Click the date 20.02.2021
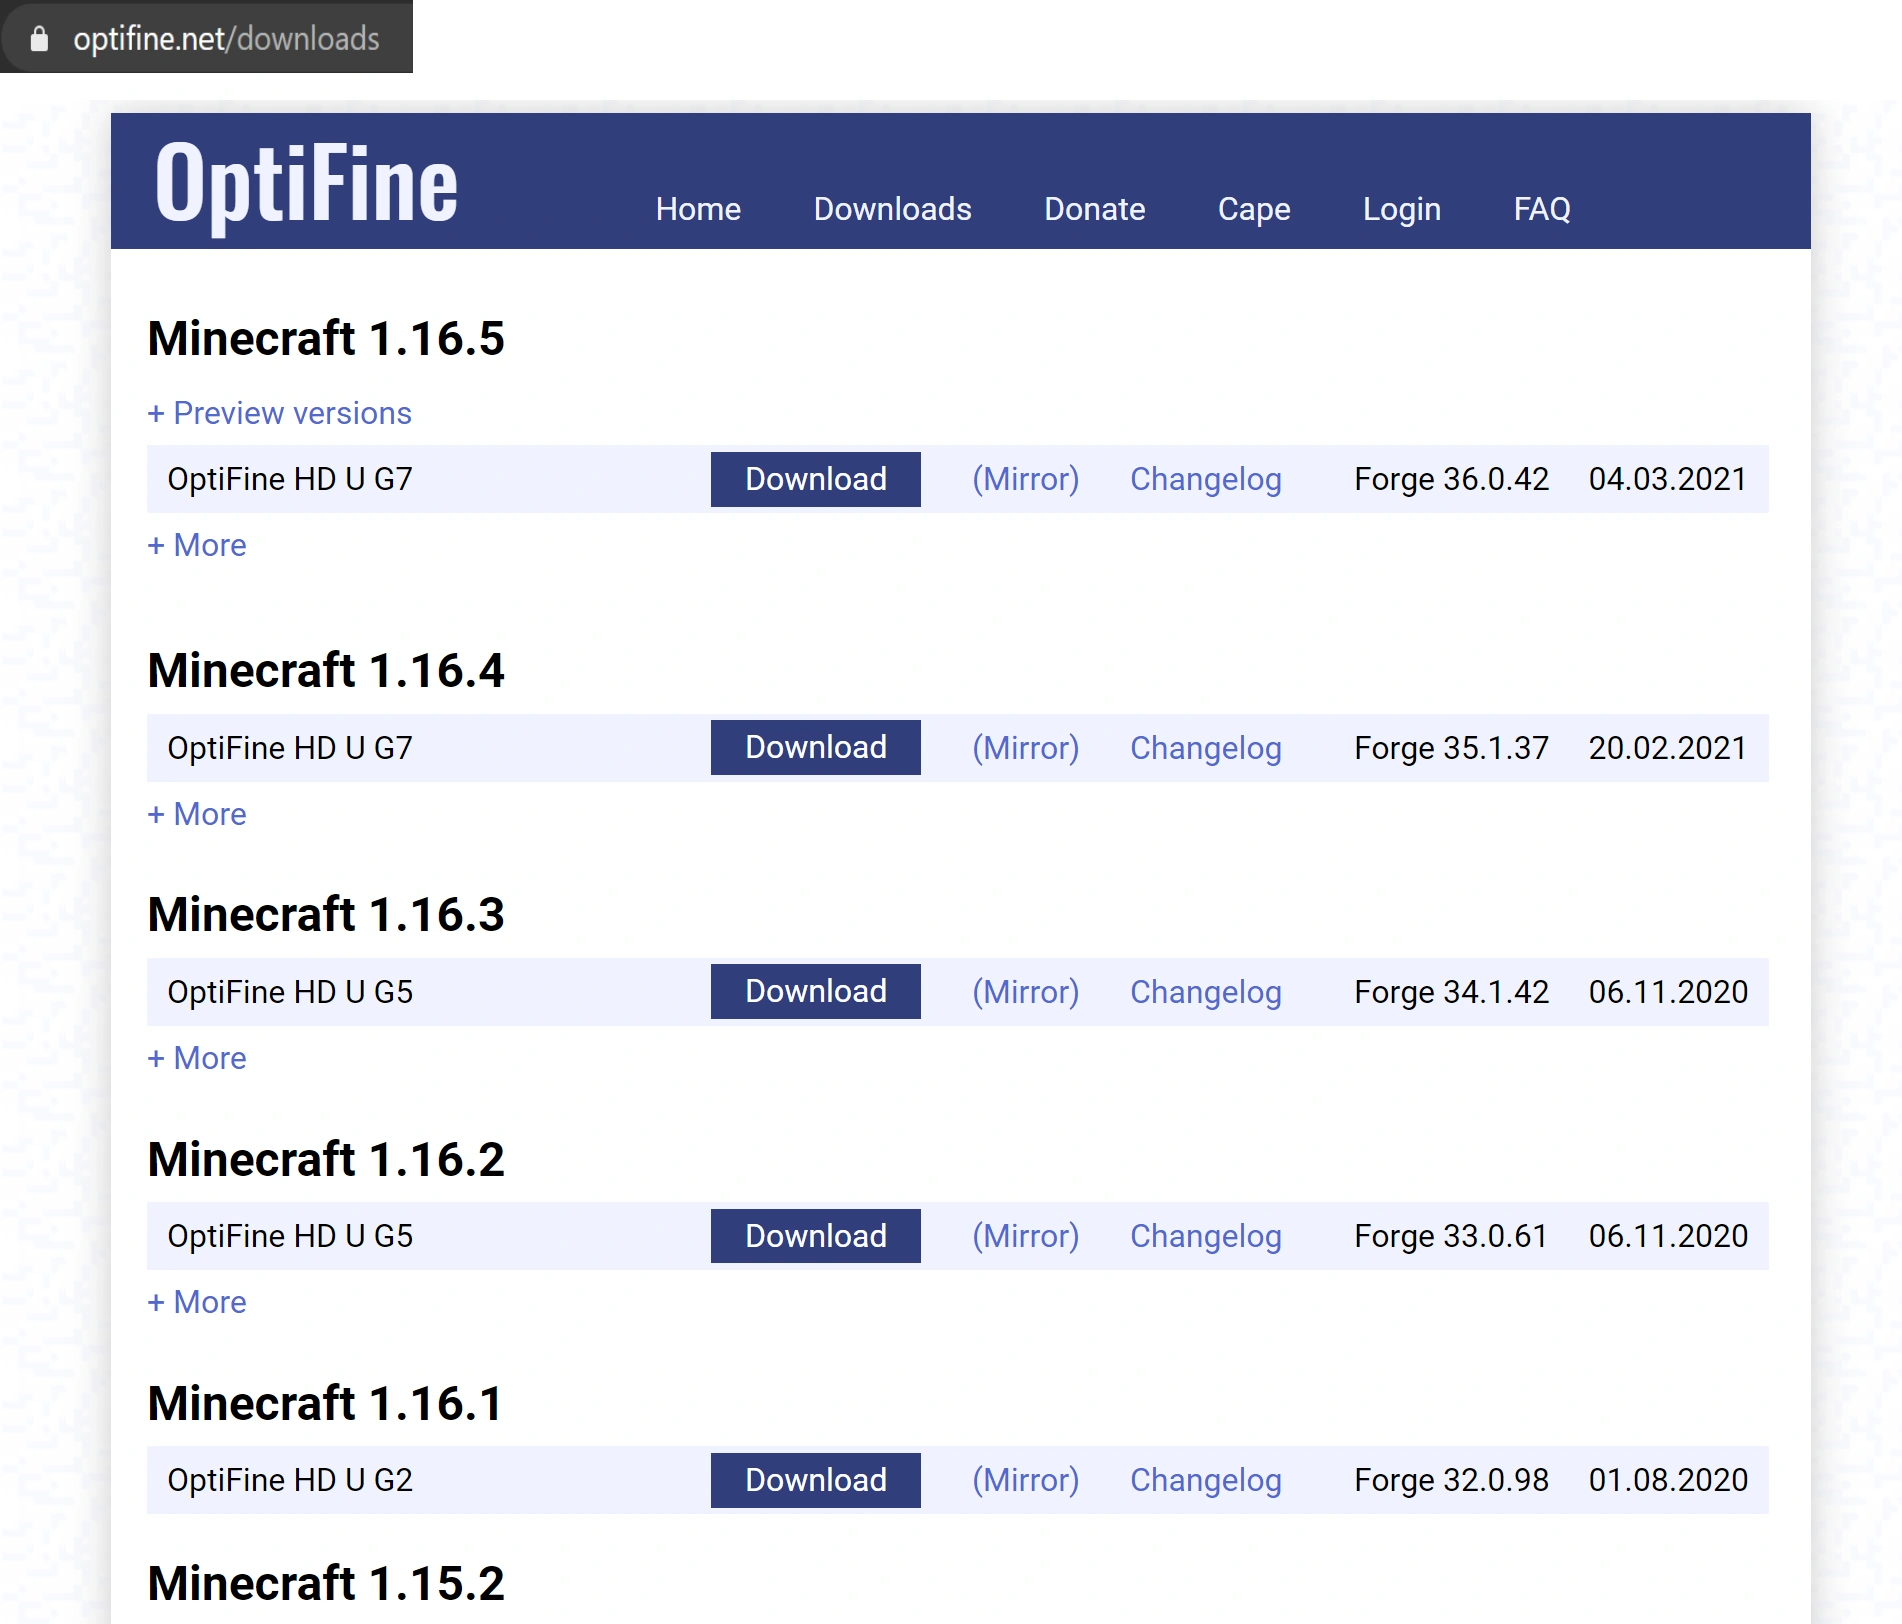The width and height of the screenshot is (1902, 1624). point(1667,748)
